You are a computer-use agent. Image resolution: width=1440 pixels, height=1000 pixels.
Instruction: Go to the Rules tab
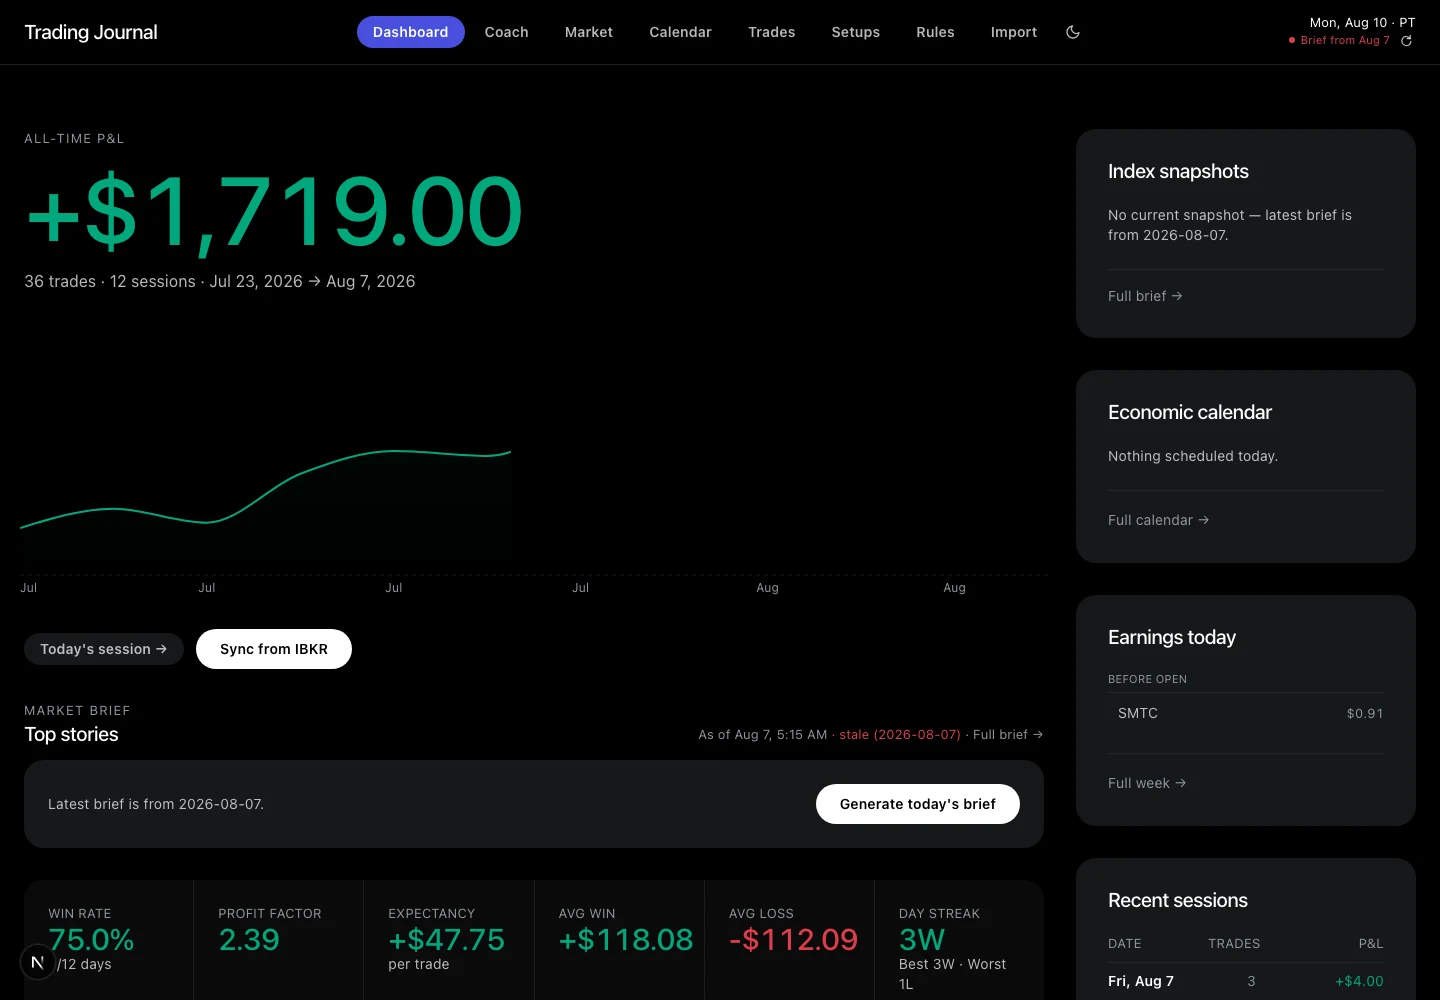(936, 32)
